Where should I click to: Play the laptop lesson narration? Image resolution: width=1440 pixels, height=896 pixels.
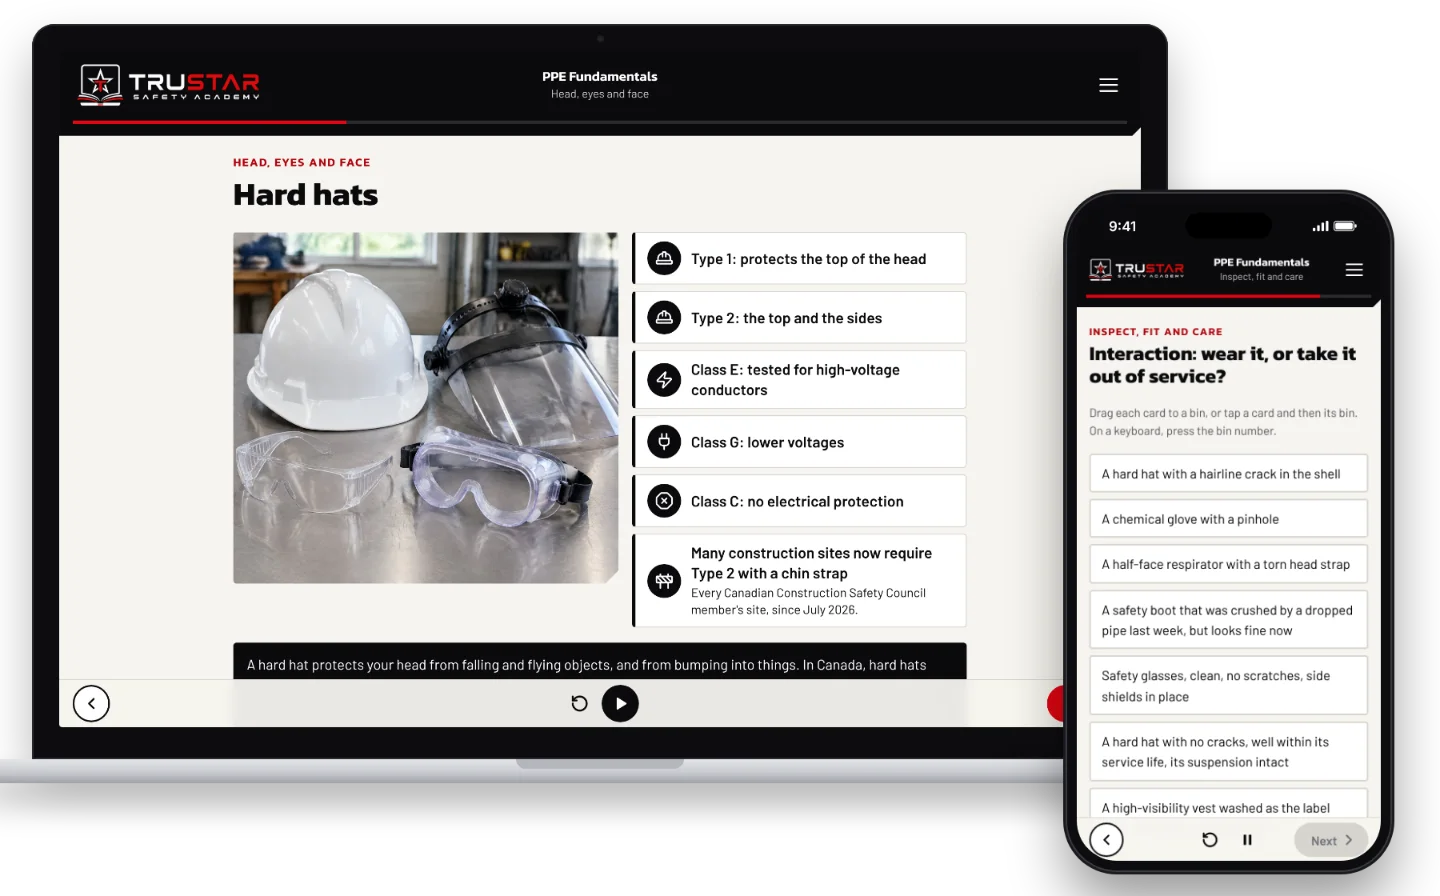coord(620,703)
